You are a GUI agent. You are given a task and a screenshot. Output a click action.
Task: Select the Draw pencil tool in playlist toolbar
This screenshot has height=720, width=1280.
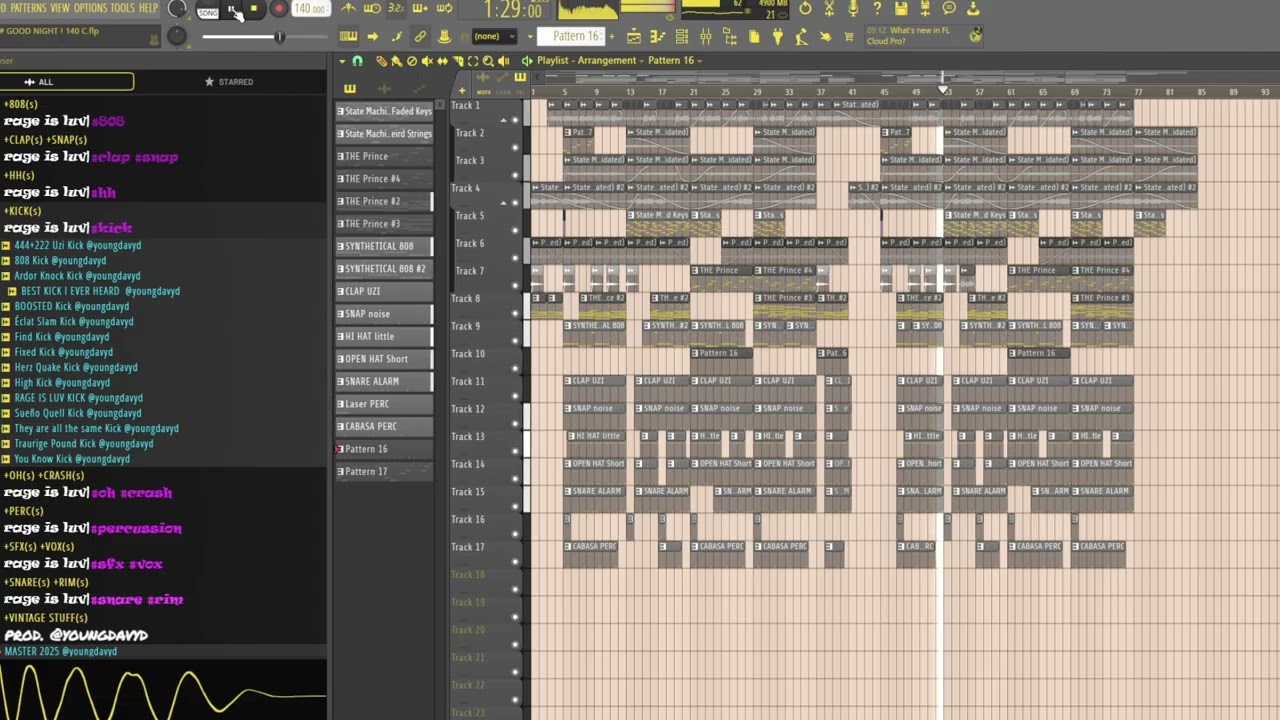pyautogui.click(x=381, y=61)
